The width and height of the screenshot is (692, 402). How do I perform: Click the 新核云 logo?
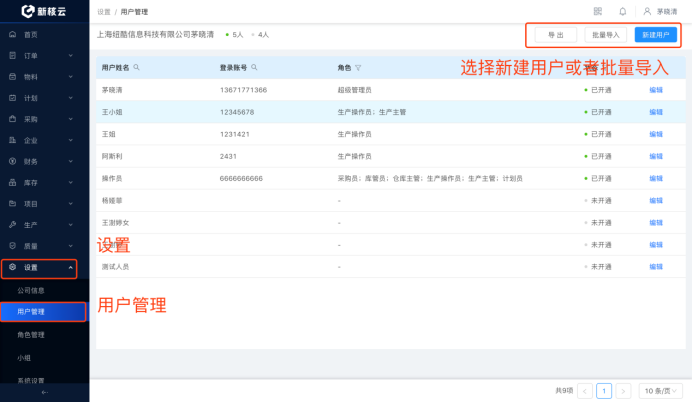pos(44,11)
